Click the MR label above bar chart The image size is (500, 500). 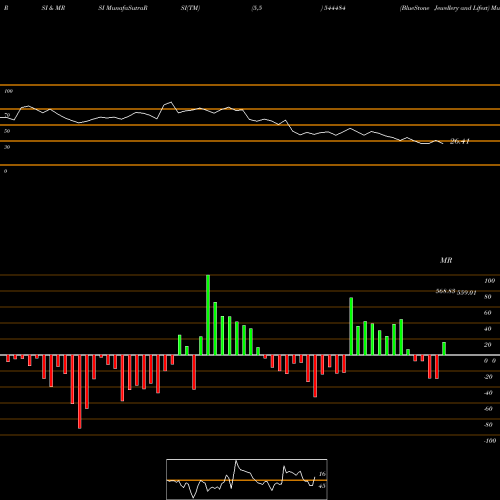(446, 260)
